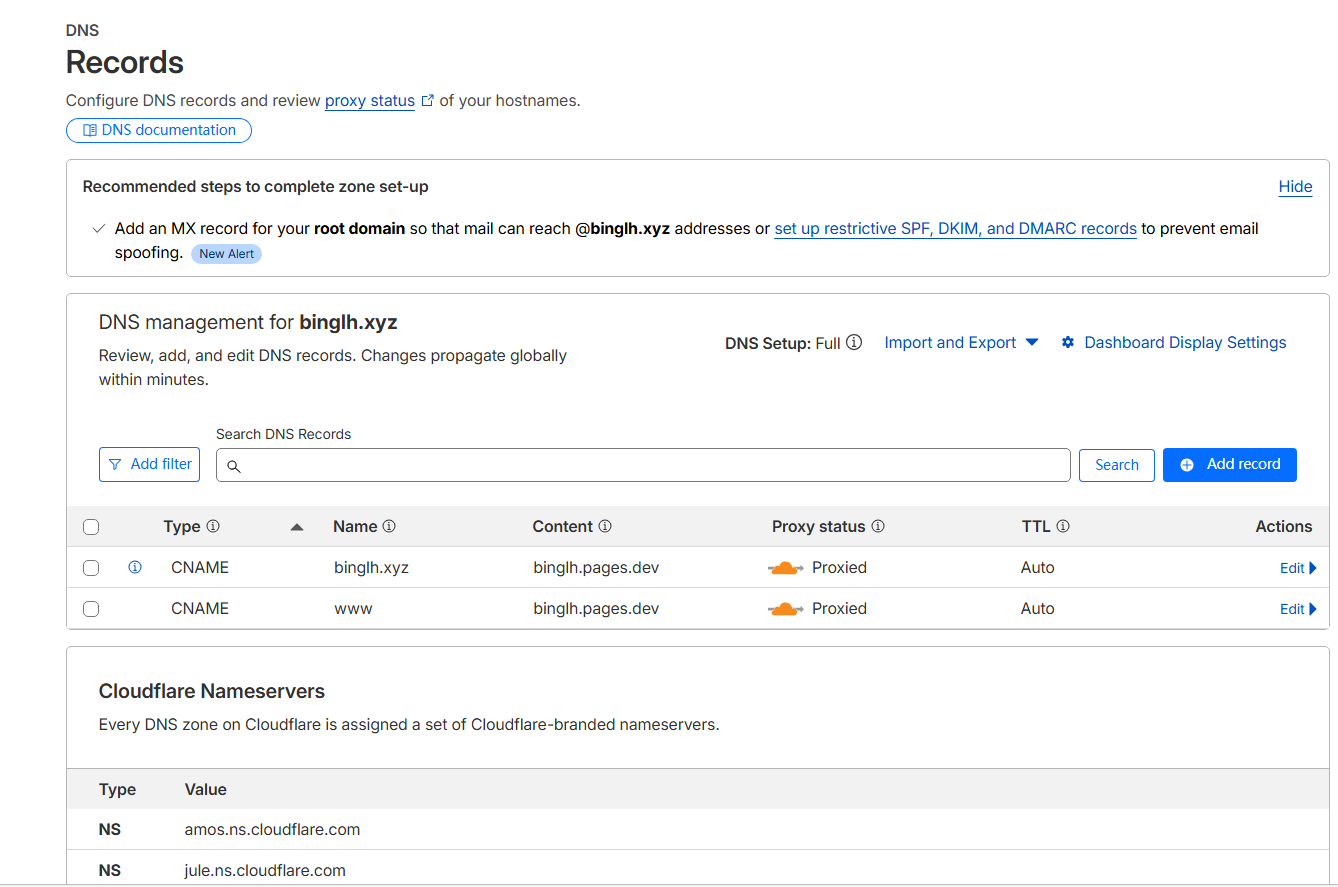Click the Cloudflare Nameservers heading
Screen dimensions: 1338x887
coord(212,691)
